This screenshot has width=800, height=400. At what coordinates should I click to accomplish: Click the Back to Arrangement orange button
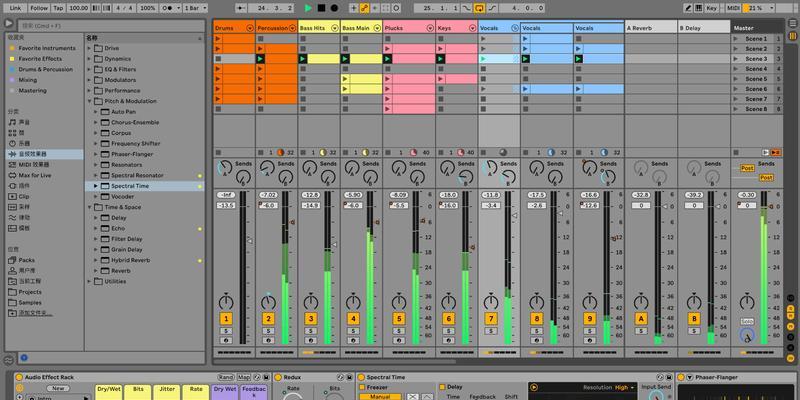click(x=776, y=152)
